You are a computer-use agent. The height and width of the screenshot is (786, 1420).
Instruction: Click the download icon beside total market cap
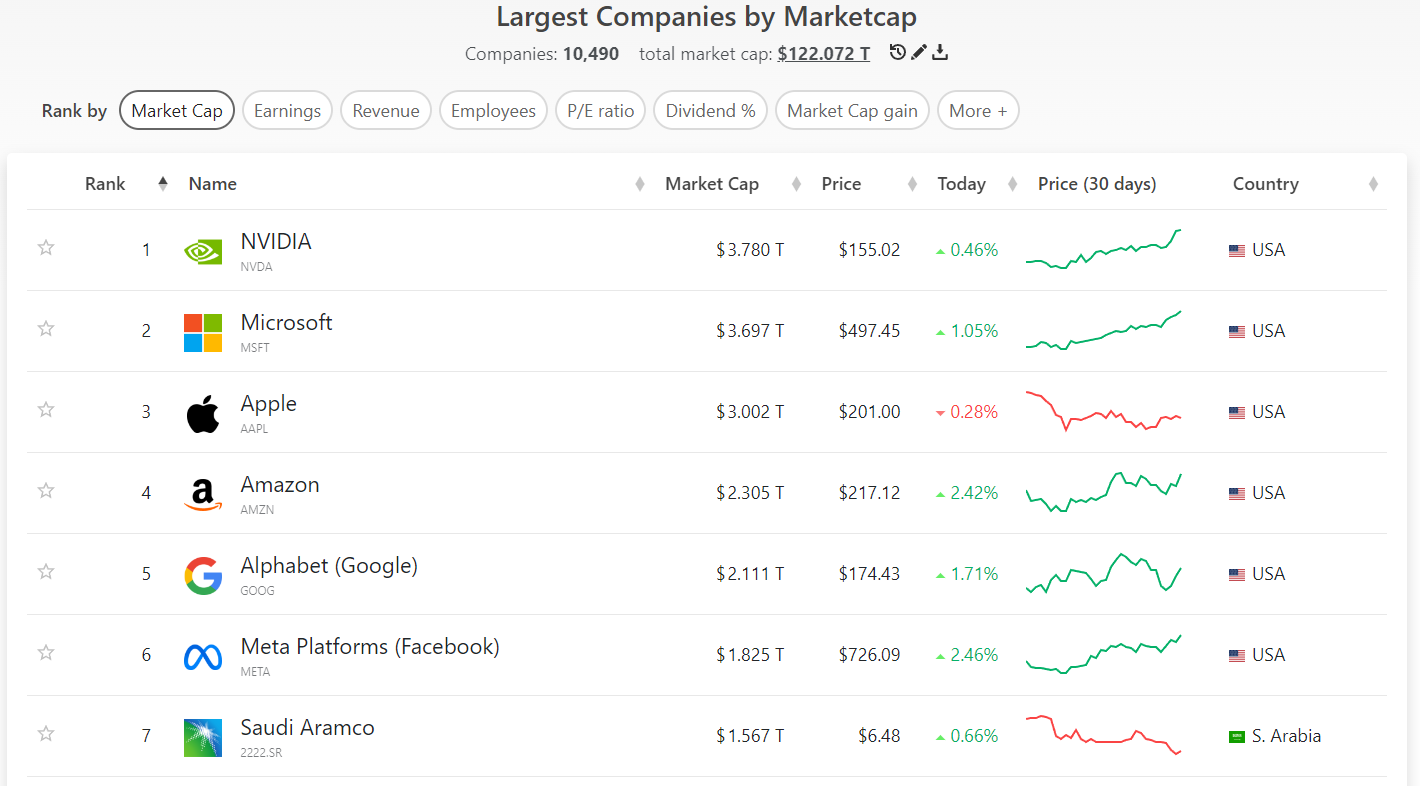pos(940,52)
